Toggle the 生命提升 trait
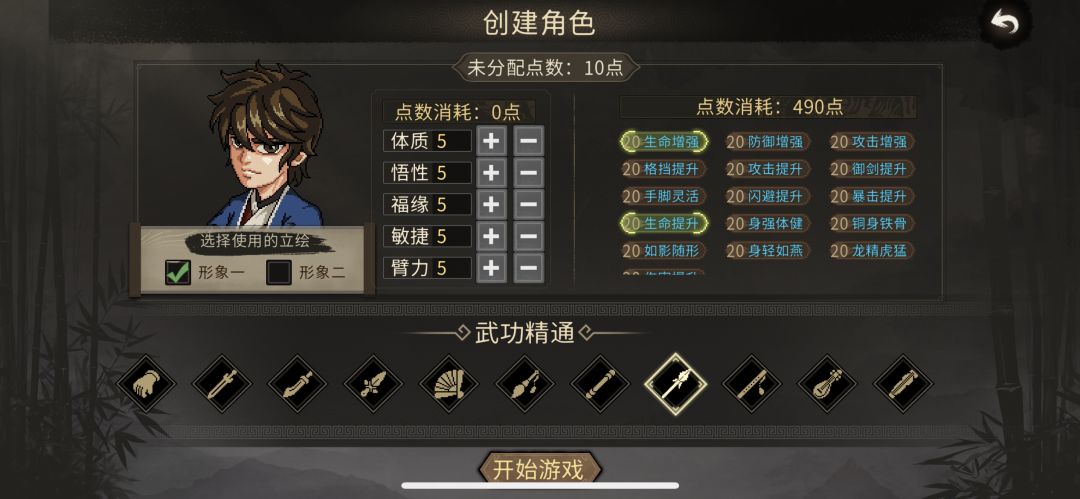This screenshot has height=499, width=1080. 664,223
